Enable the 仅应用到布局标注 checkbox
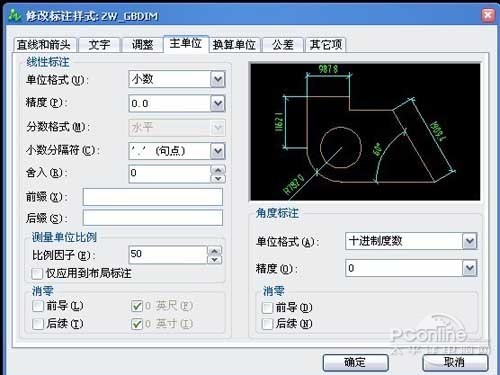This screenshot has width=500, height=375. 37,274
